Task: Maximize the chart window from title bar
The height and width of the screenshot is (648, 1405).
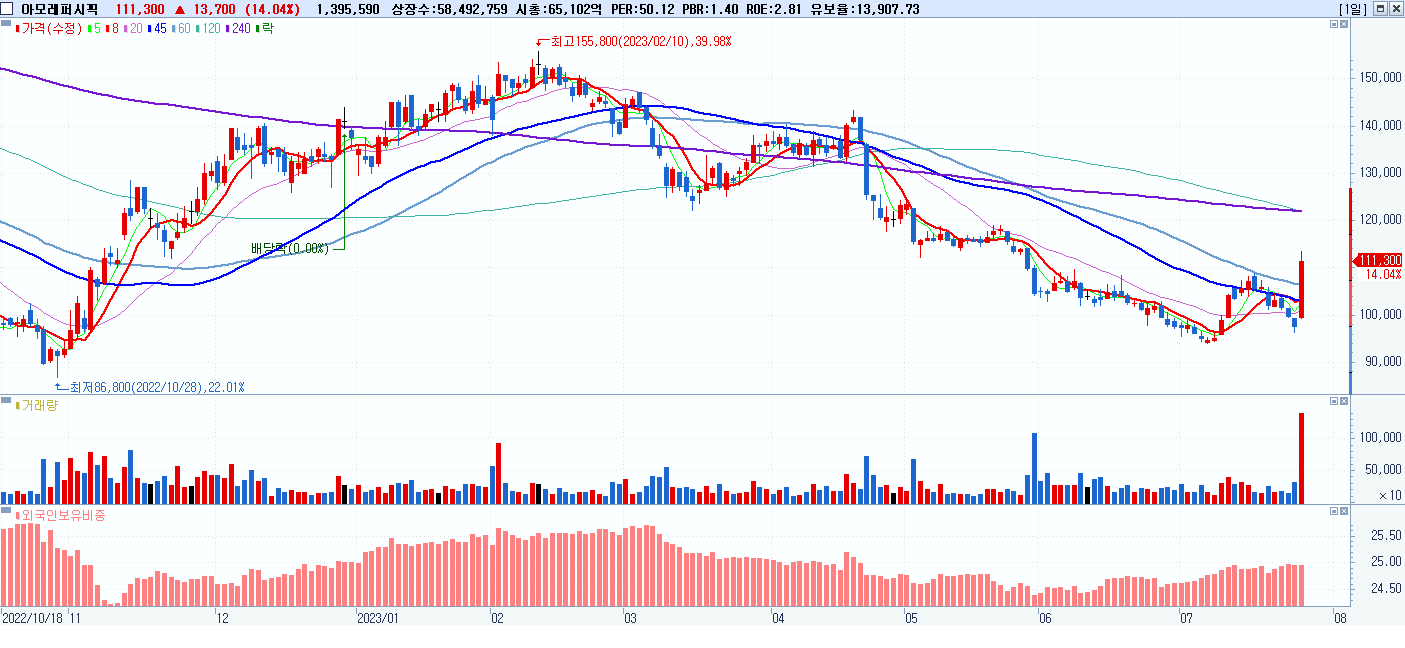Action: click(x=1380, y=9)
